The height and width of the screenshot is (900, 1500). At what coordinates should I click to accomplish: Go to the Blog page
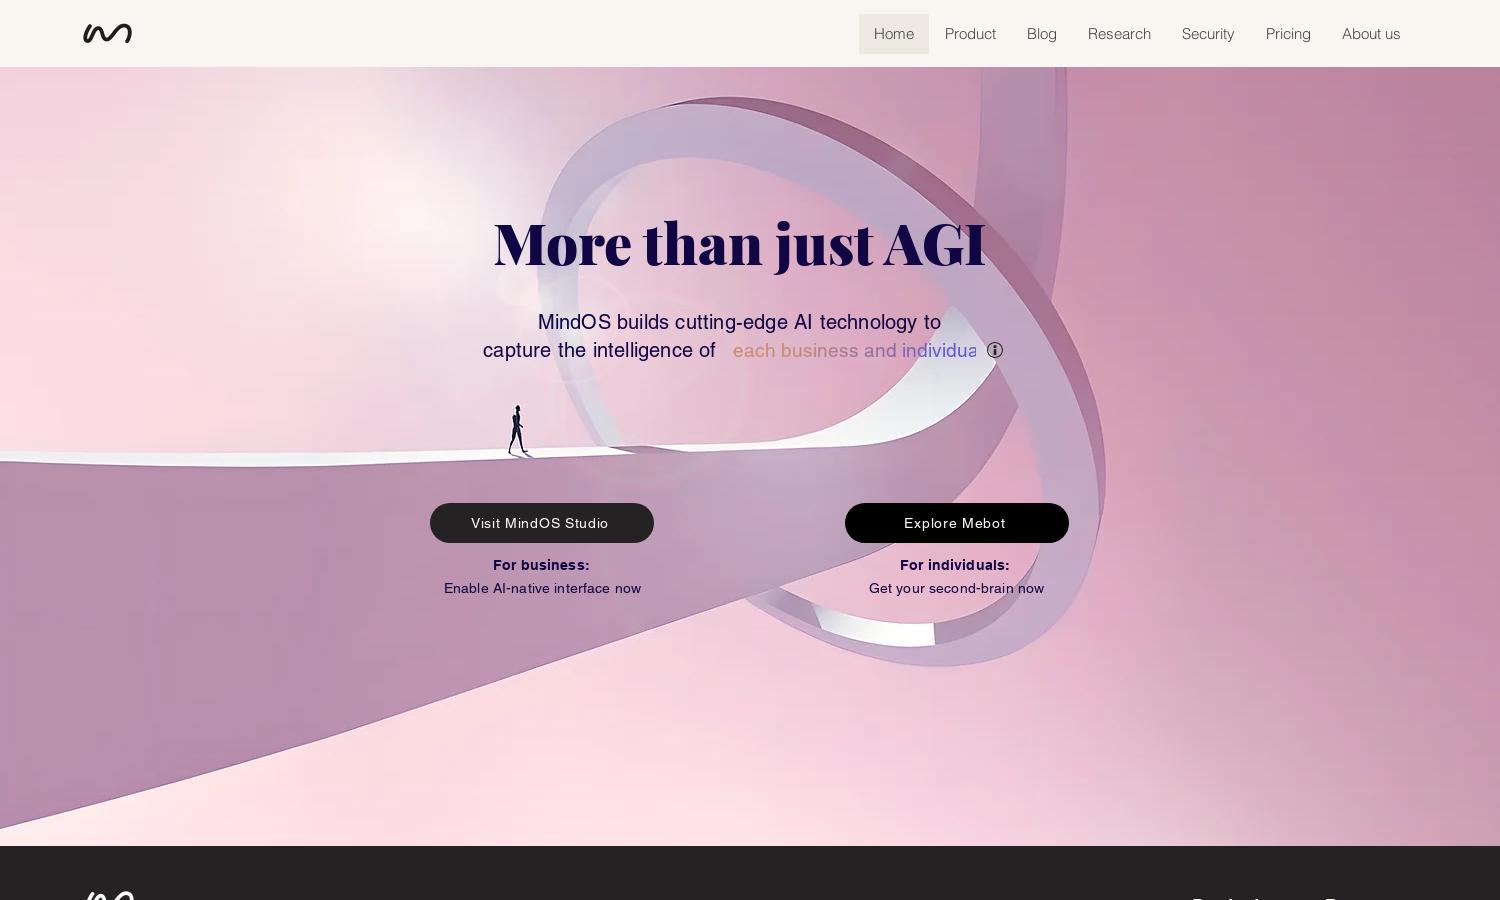point(1042,34)
